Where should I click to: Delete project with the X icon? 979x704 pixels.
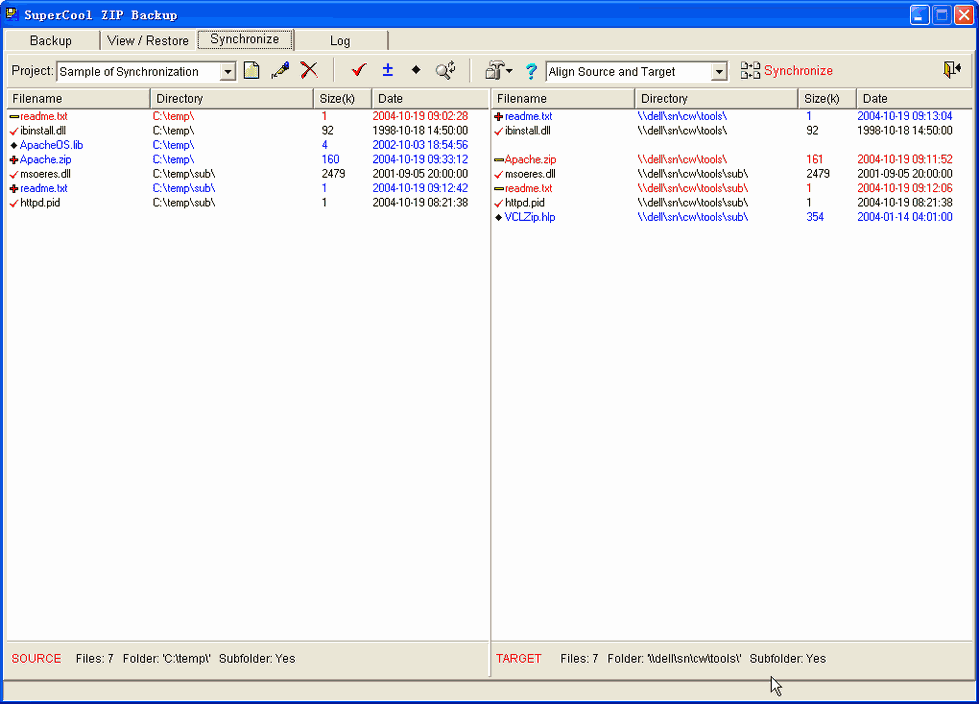pyautogui.click(x=309, y=71)
